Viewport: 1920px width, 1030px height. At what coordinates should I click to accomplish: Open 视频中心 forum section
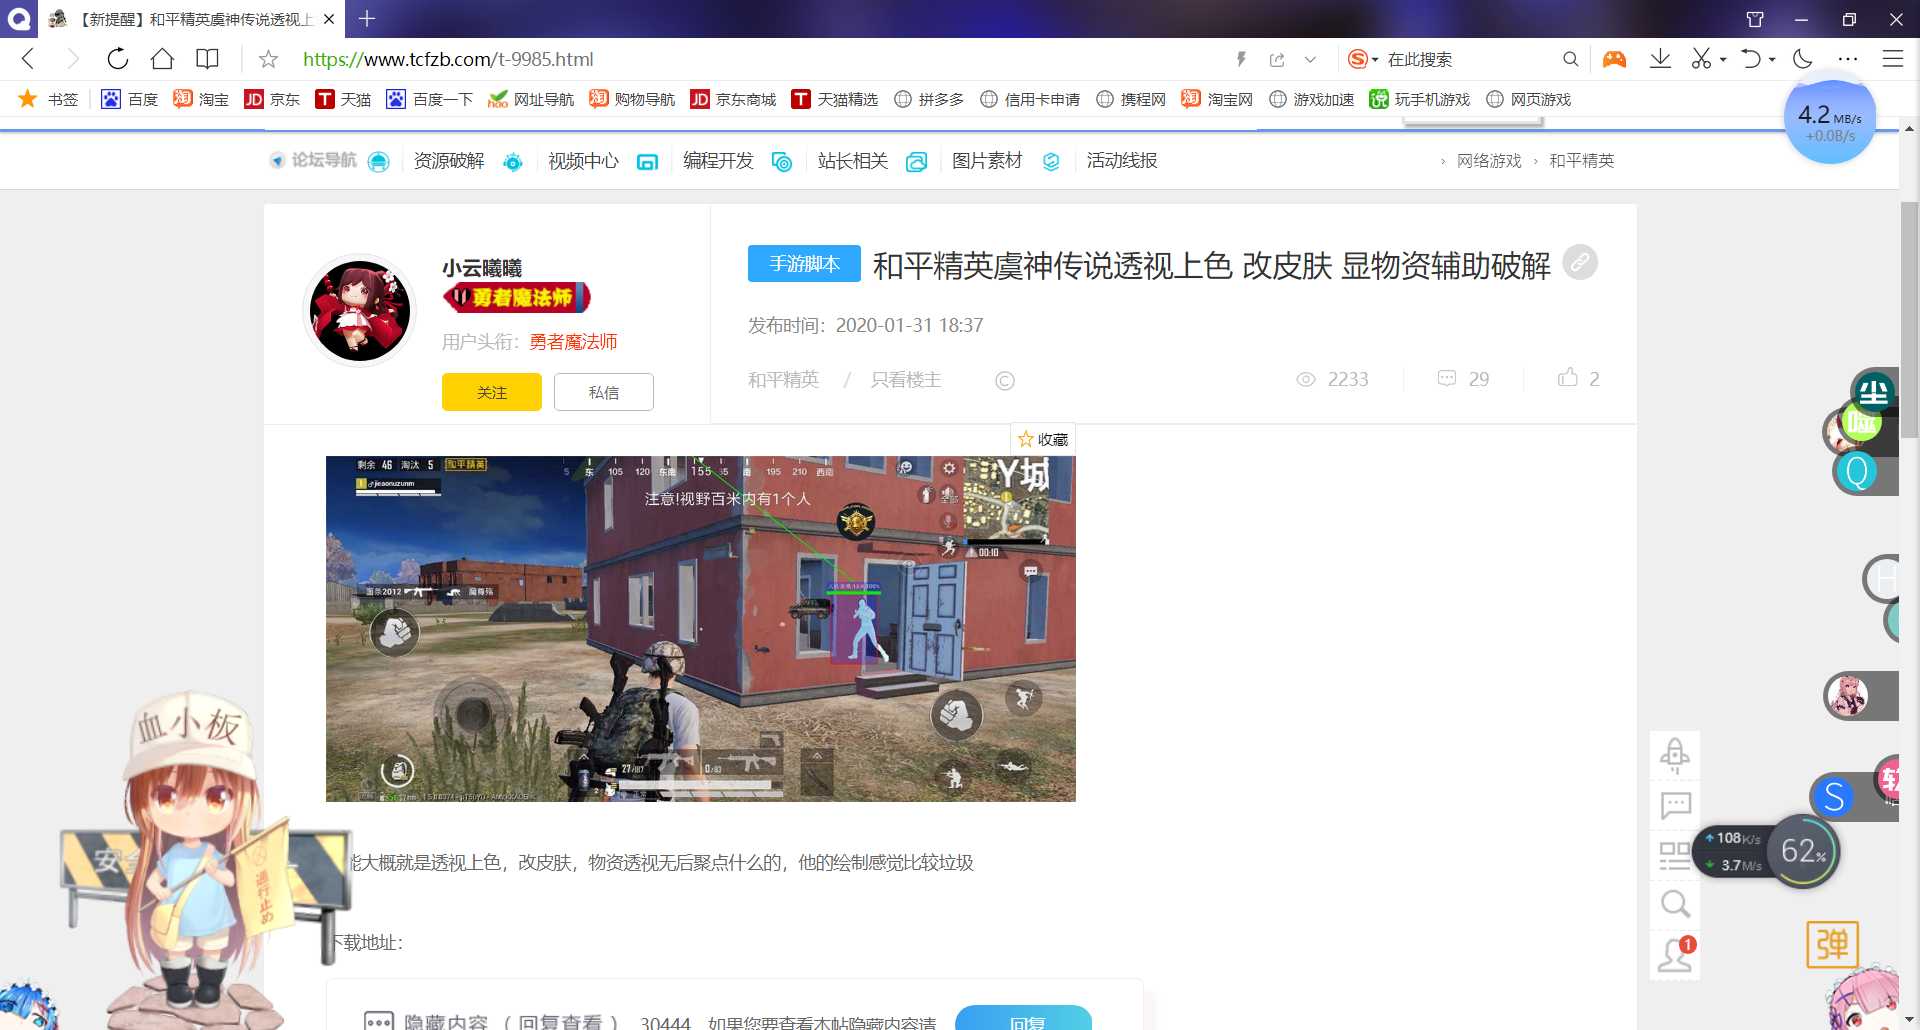coord(583,161)
